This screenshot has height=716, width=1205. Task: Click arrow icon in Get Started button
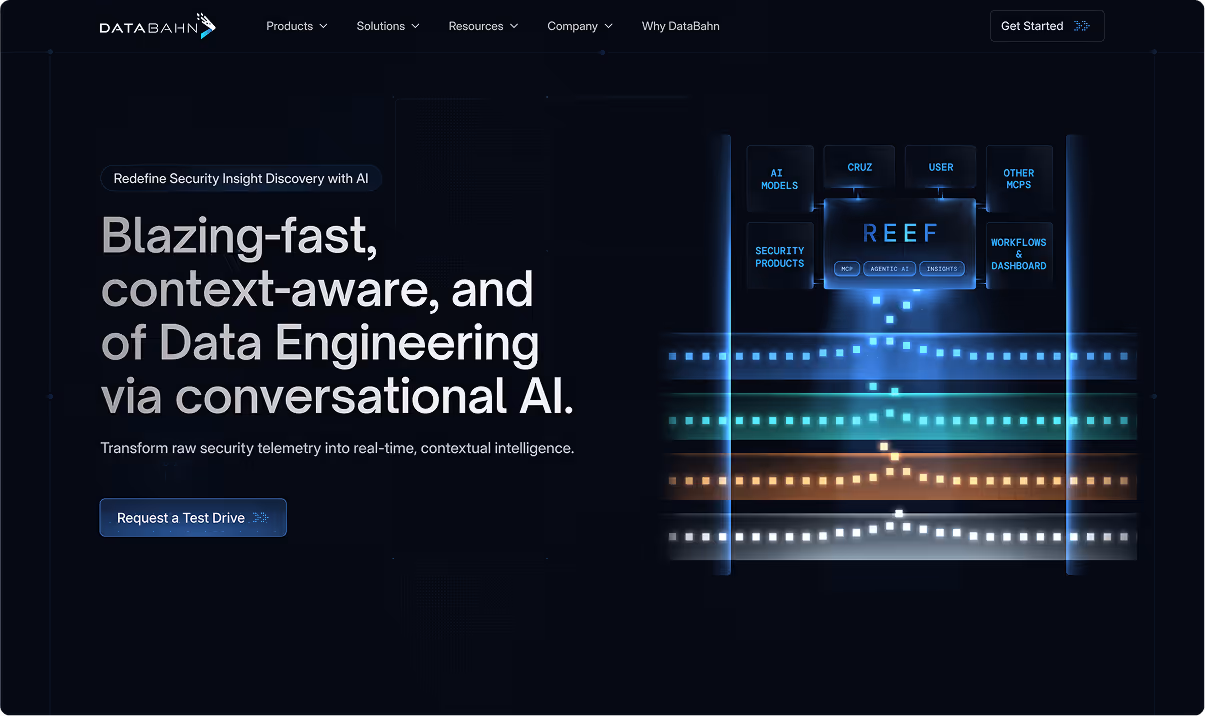coord(1082,26)
